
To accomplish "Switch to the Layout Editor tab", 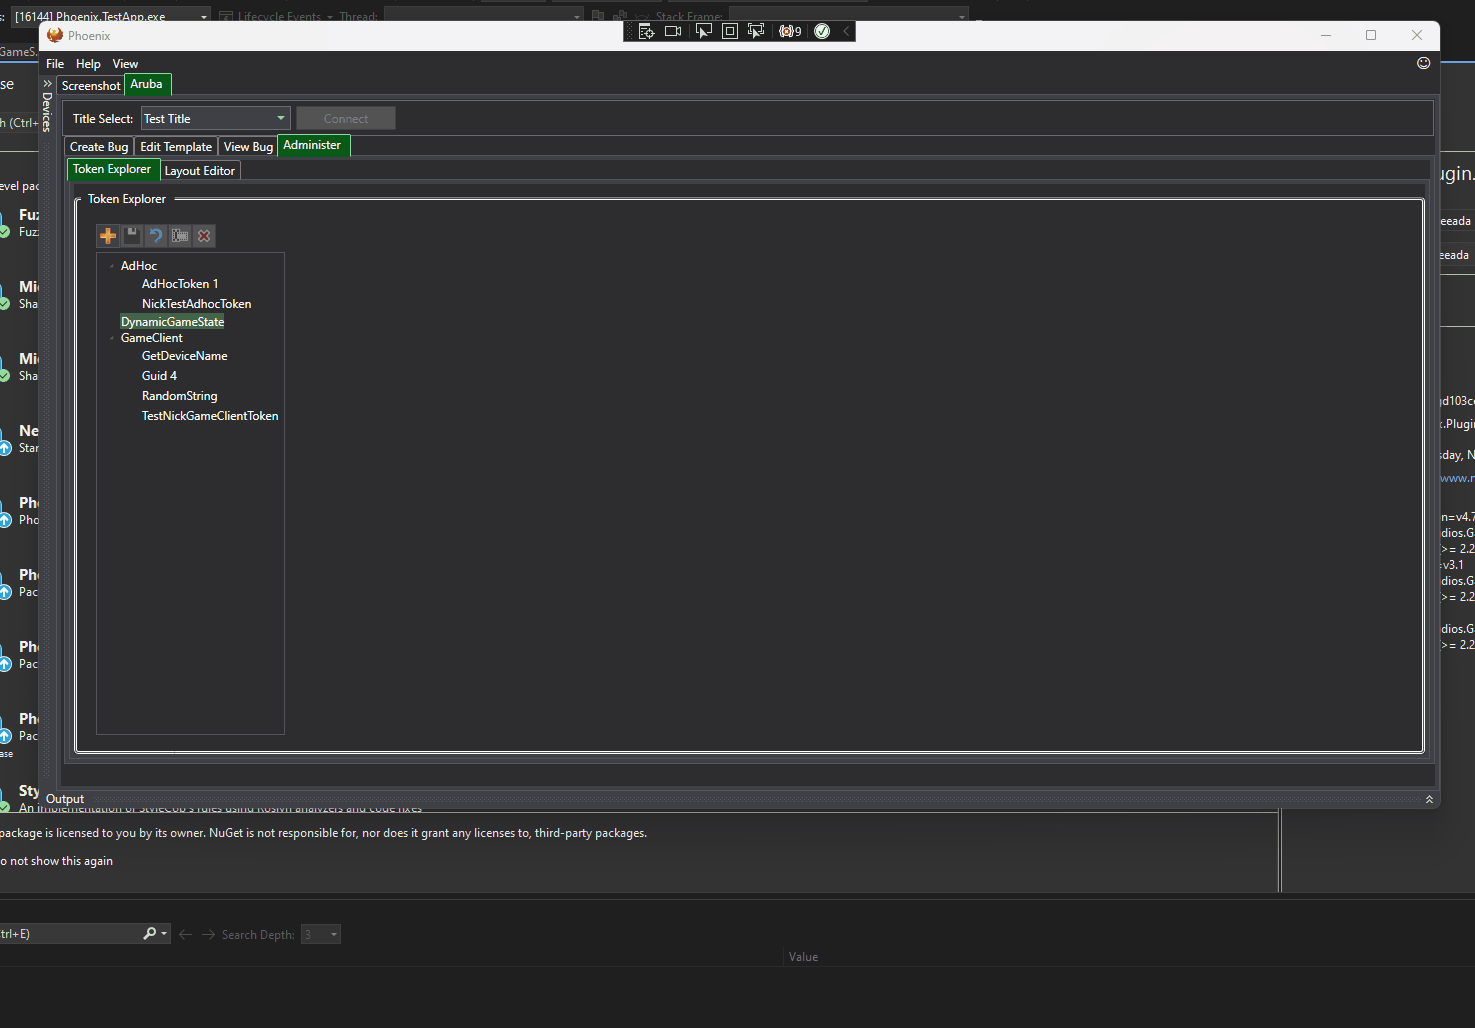I will (x=200, y=171).
